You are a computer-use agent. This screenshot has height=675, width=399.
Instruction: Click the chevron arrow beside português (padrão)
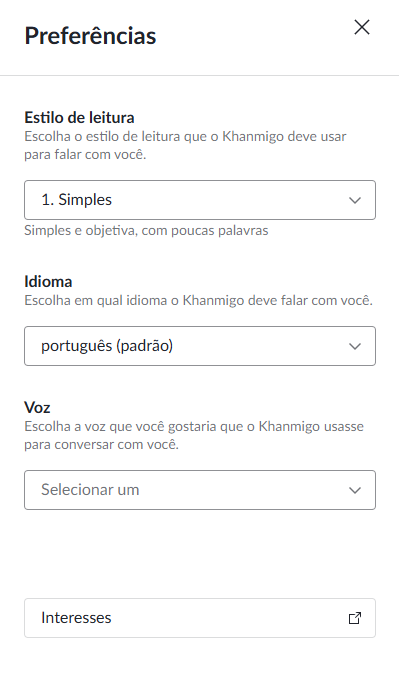click(x=355, y=346)
